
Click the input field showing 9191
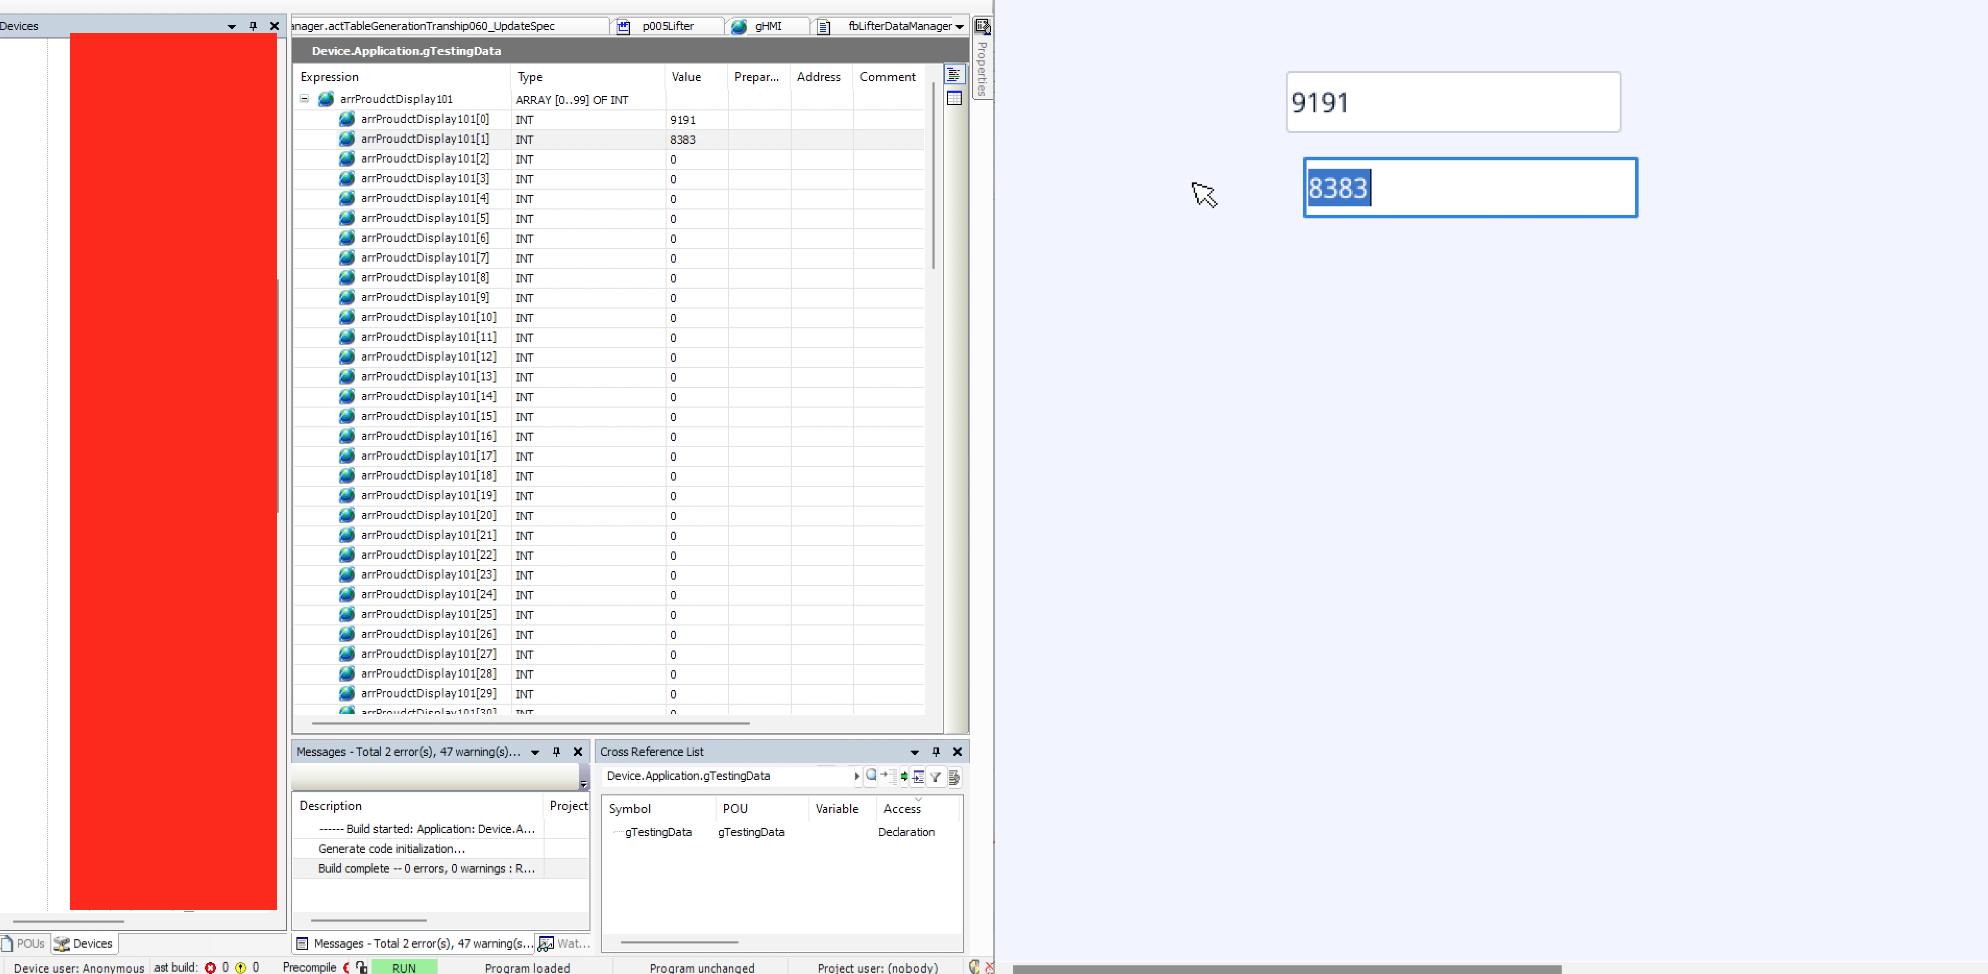click(x=1452, y=102)
